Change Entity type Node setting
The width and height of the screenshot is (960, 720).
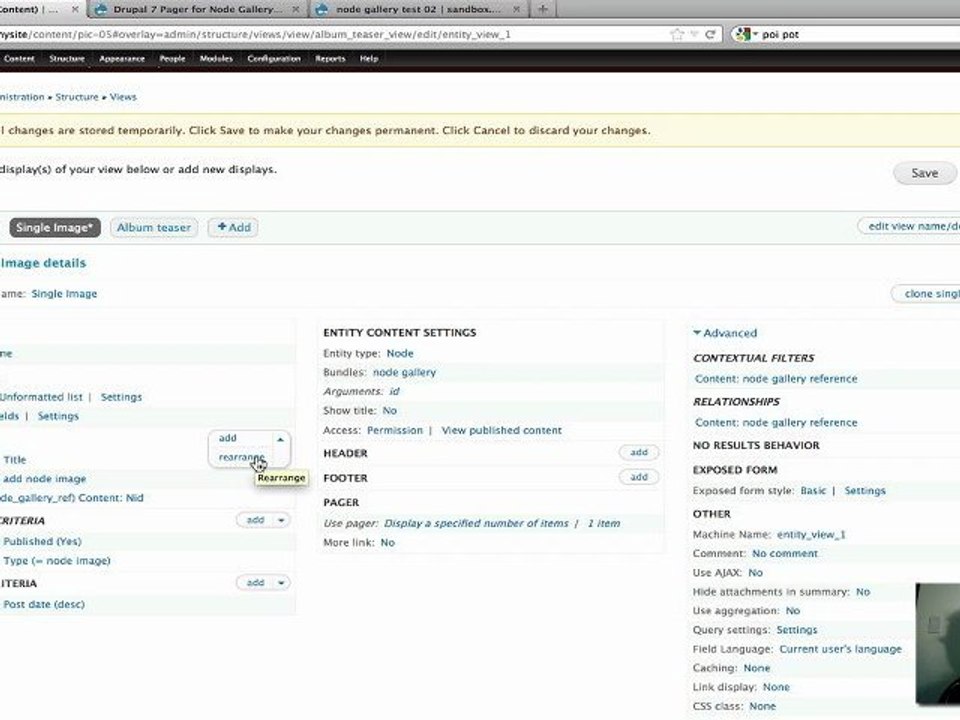click(400, 353)
